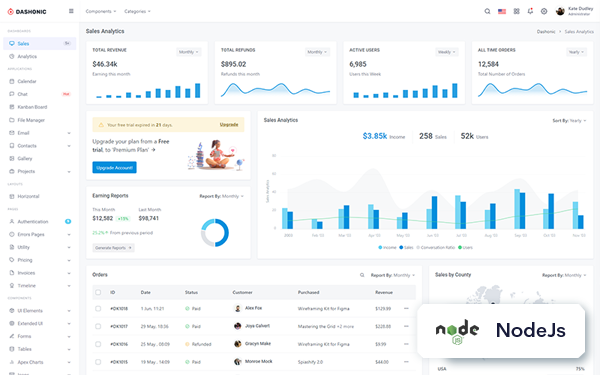
Task: Check the box for order #DK1015
Action: (98, 361)
